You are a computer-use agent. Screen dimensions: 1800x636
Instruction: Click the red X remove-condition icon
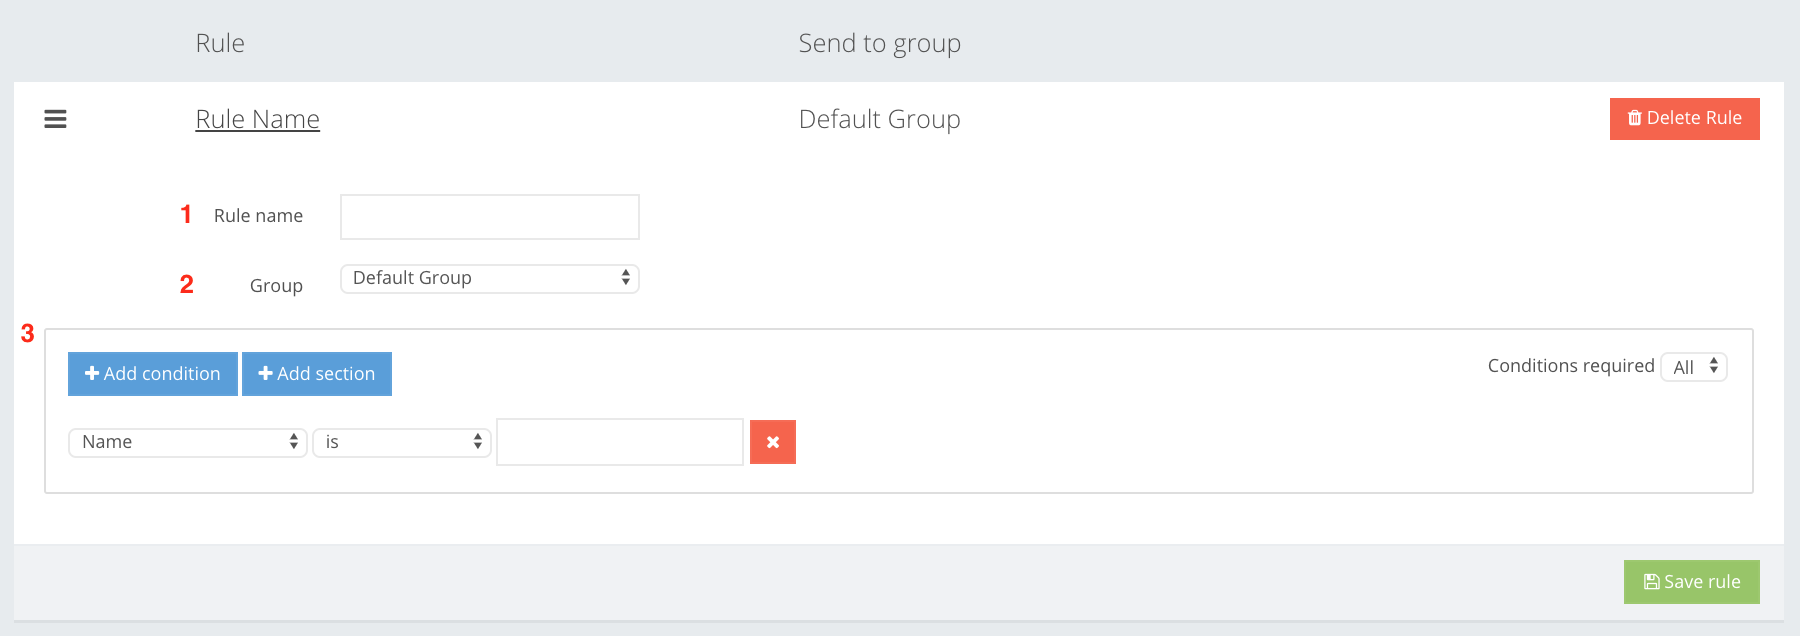pyautogui.click(x=773, y=442)
